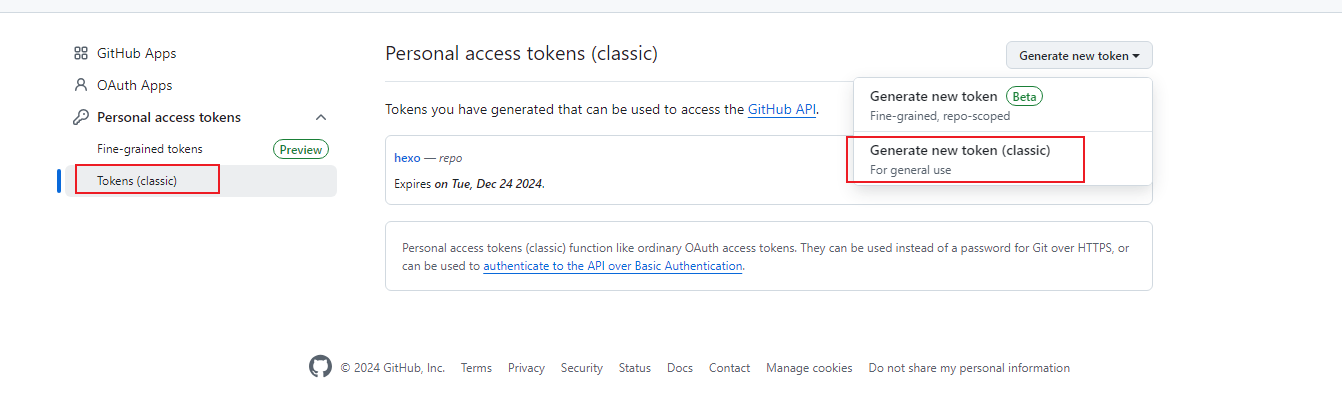
Task: Open the hexo token link
Action: (407, 158)
